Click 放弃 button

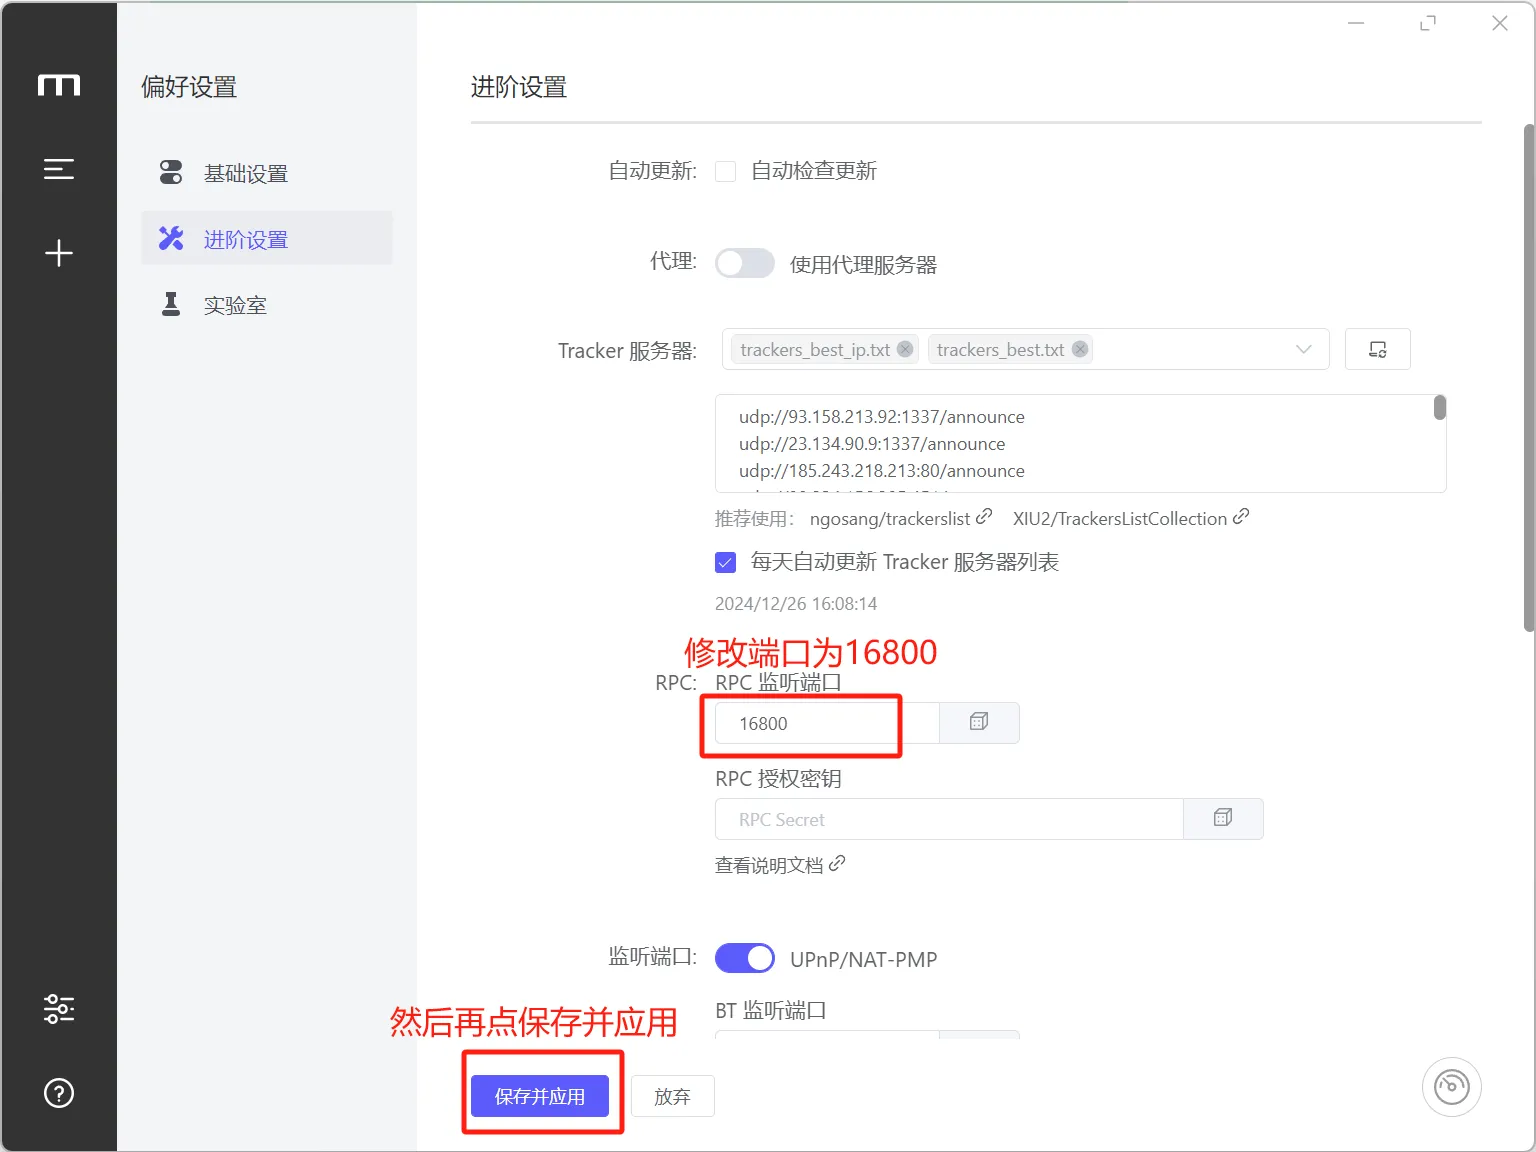click(672, 1096)
